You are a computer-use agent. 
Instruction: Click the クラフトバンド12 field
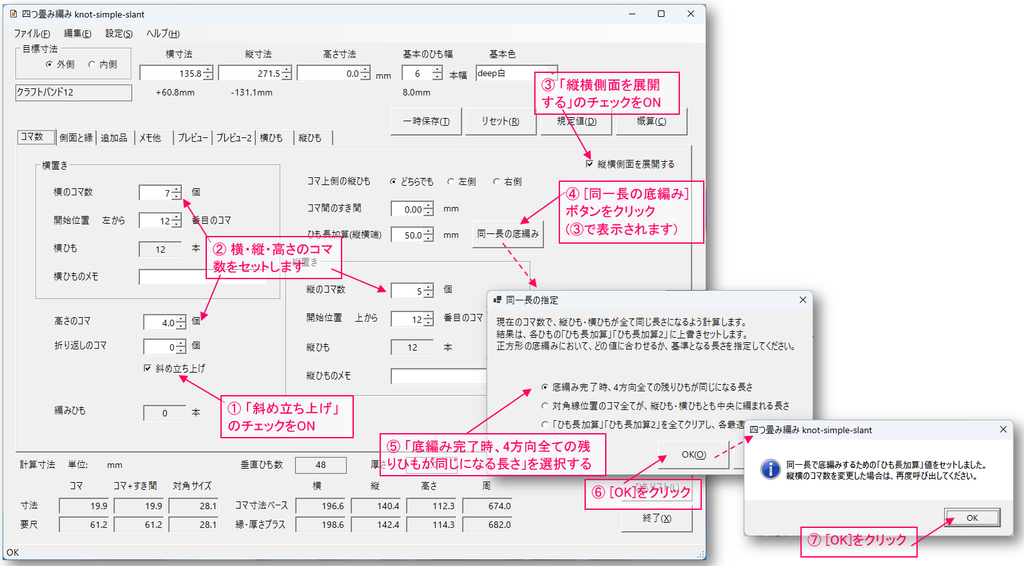[73, 92]
